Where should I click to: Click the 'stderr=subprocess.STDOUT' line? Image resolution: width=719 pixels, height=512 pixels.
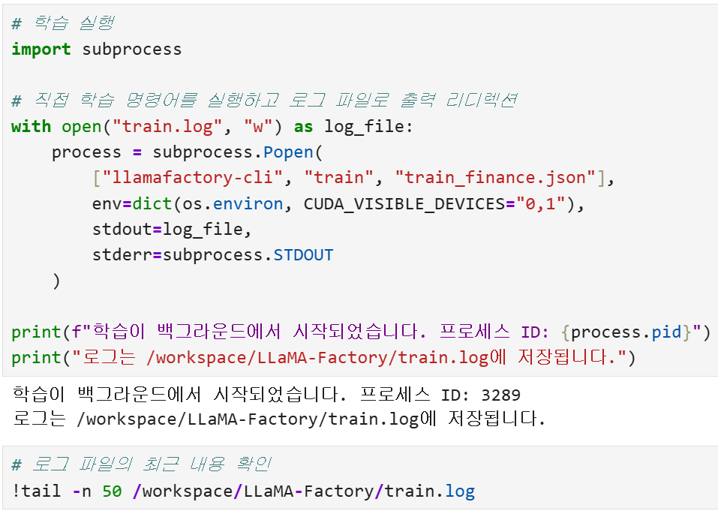coord(213,254)
